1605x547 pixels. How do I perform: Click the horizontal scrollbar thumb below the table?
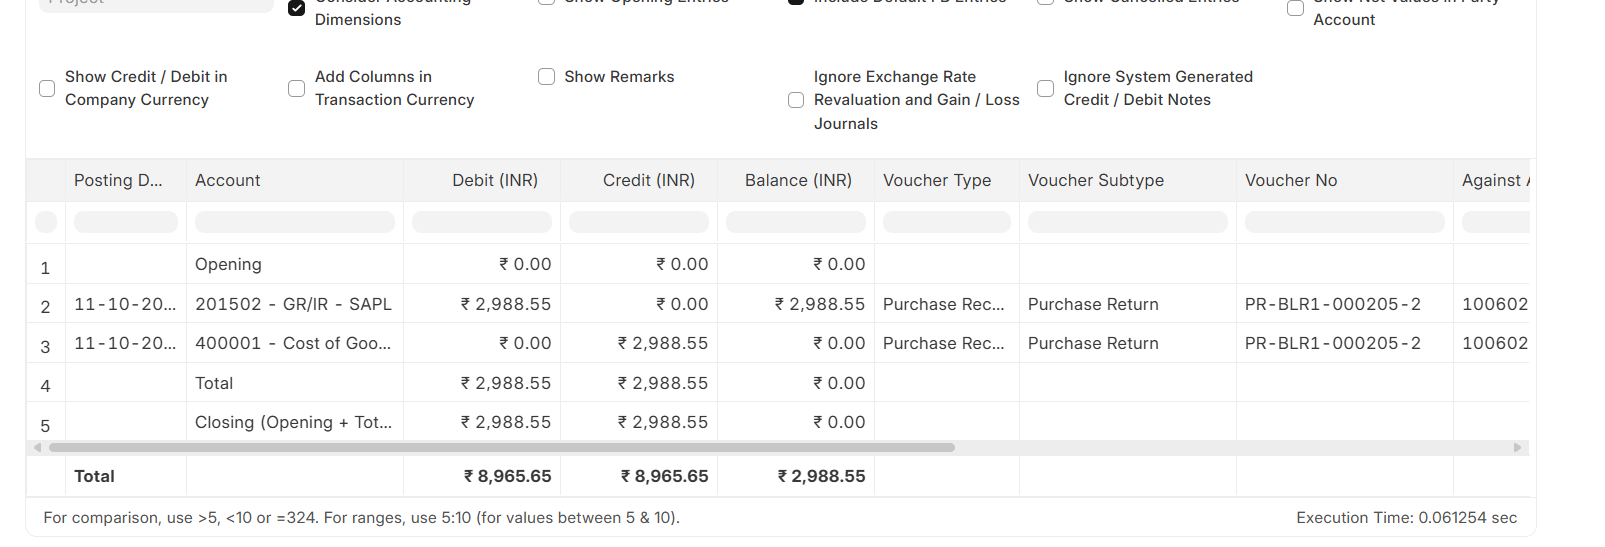point(501,448)
